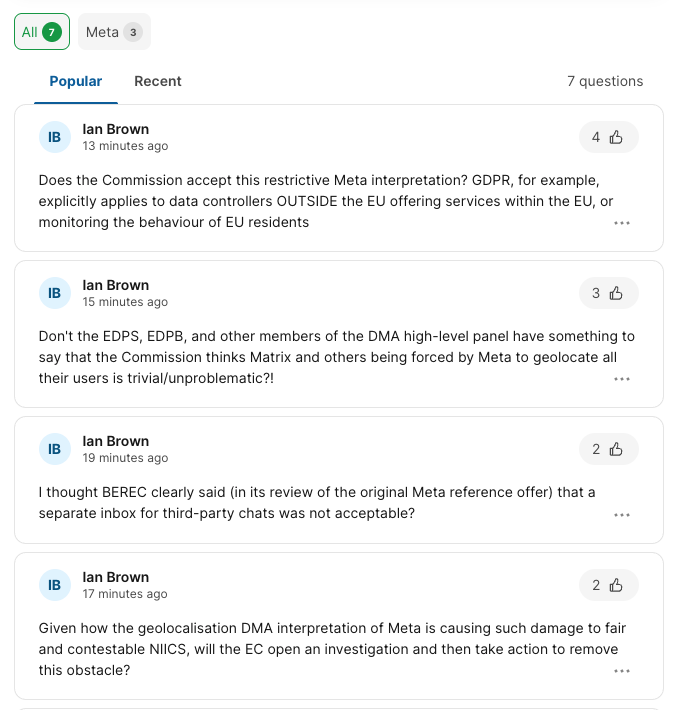Click the '7 questions' count label

[605, 81]
